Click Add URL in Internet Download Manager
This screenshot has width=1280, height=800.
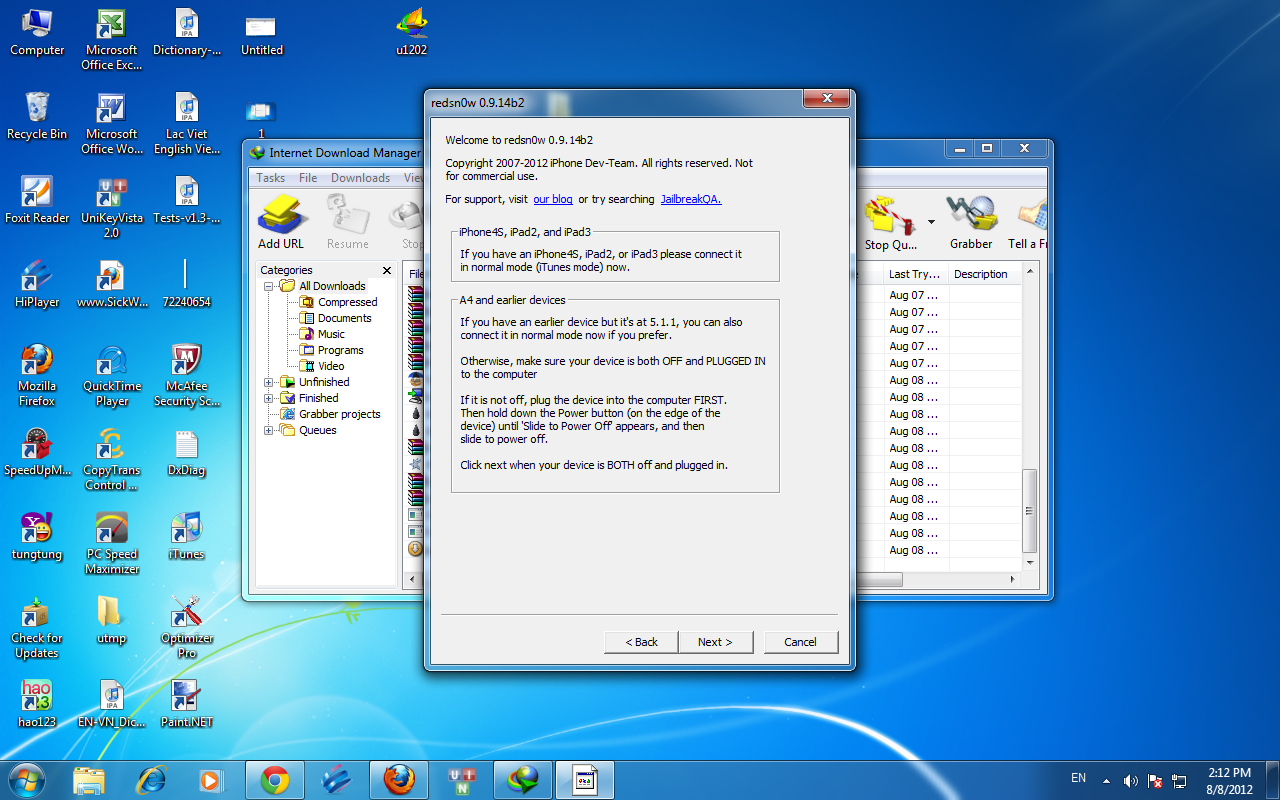click(281, 222)
